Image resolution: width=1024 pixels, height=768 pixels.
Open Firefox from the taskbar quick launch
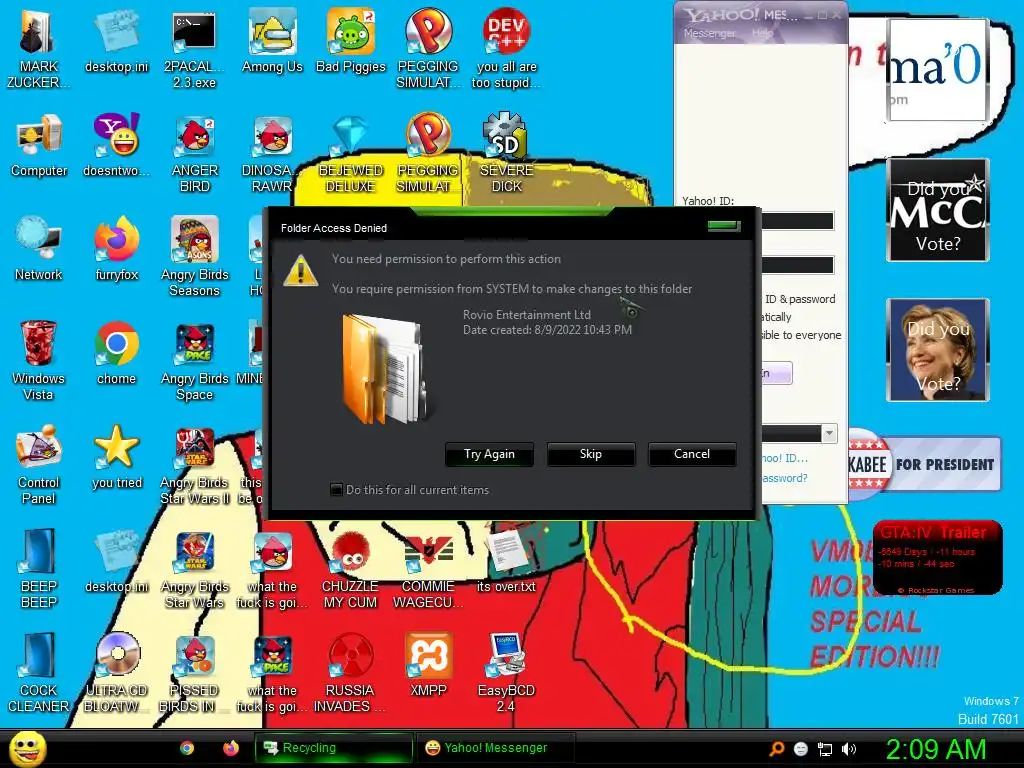[231, 748]
